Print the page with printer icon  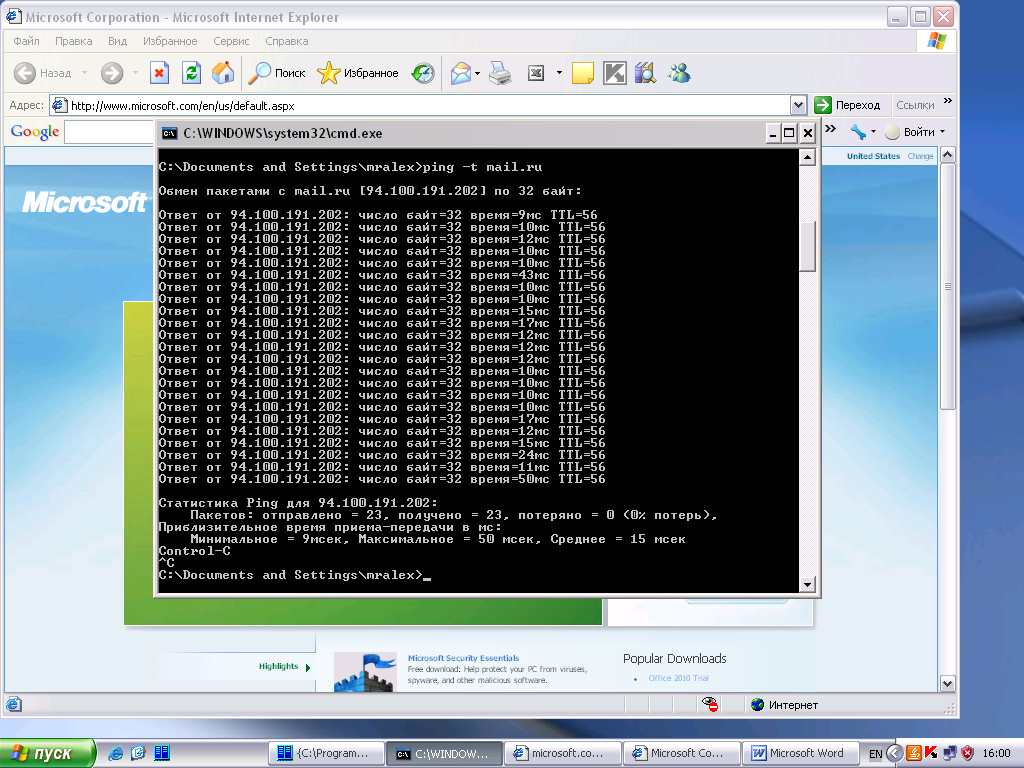click(500, 73)
